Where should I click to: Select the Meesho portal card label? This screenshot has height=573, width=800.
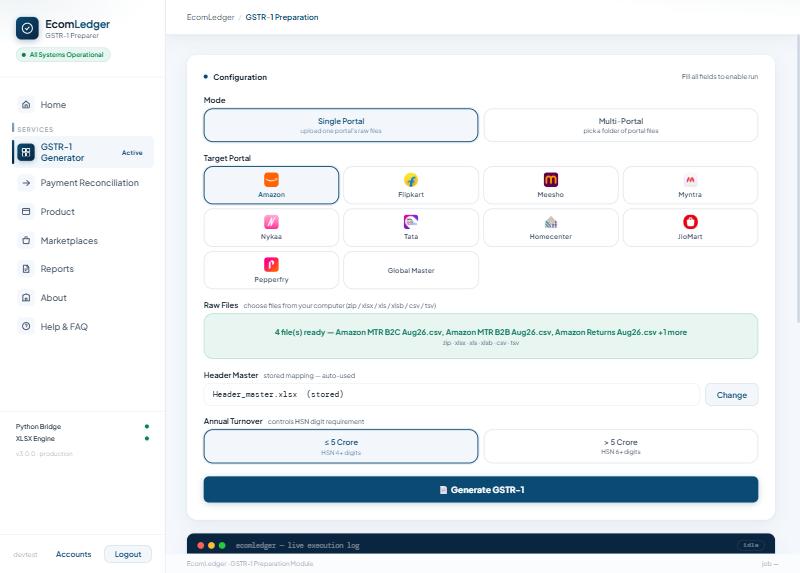click(551, 194)
